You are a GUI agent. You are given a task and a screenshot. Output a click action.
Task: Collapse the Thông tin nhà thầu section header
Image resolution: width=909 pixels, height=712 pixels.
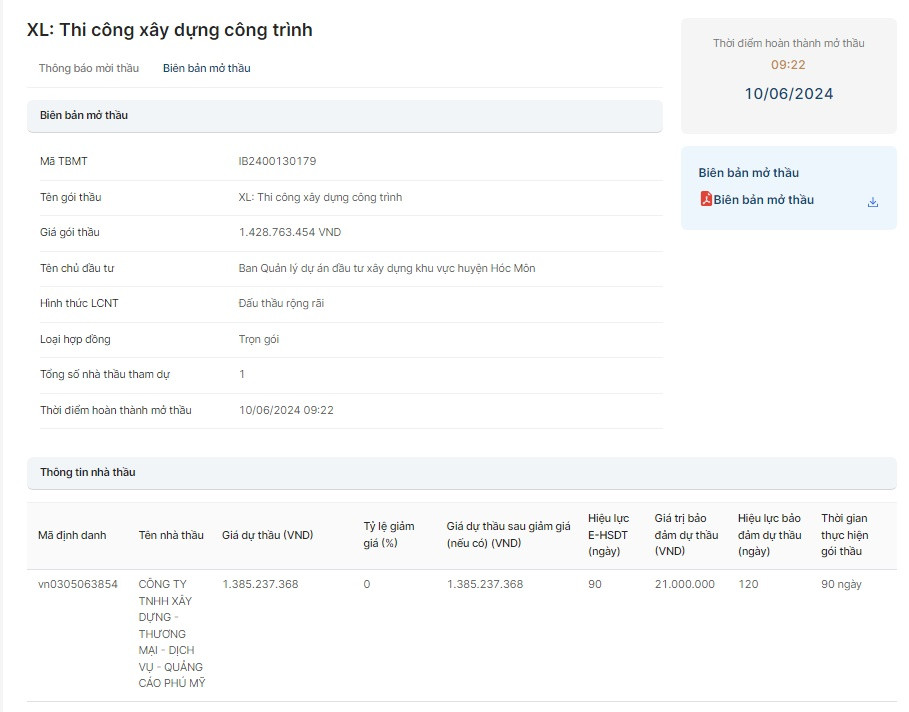click(461, 472)
